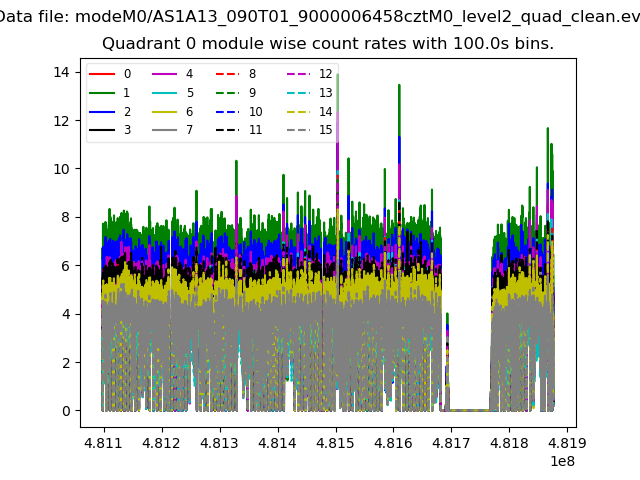Click legend label '13'
The width and height of the screenshot is (640, 480).
tap(326, 93)
